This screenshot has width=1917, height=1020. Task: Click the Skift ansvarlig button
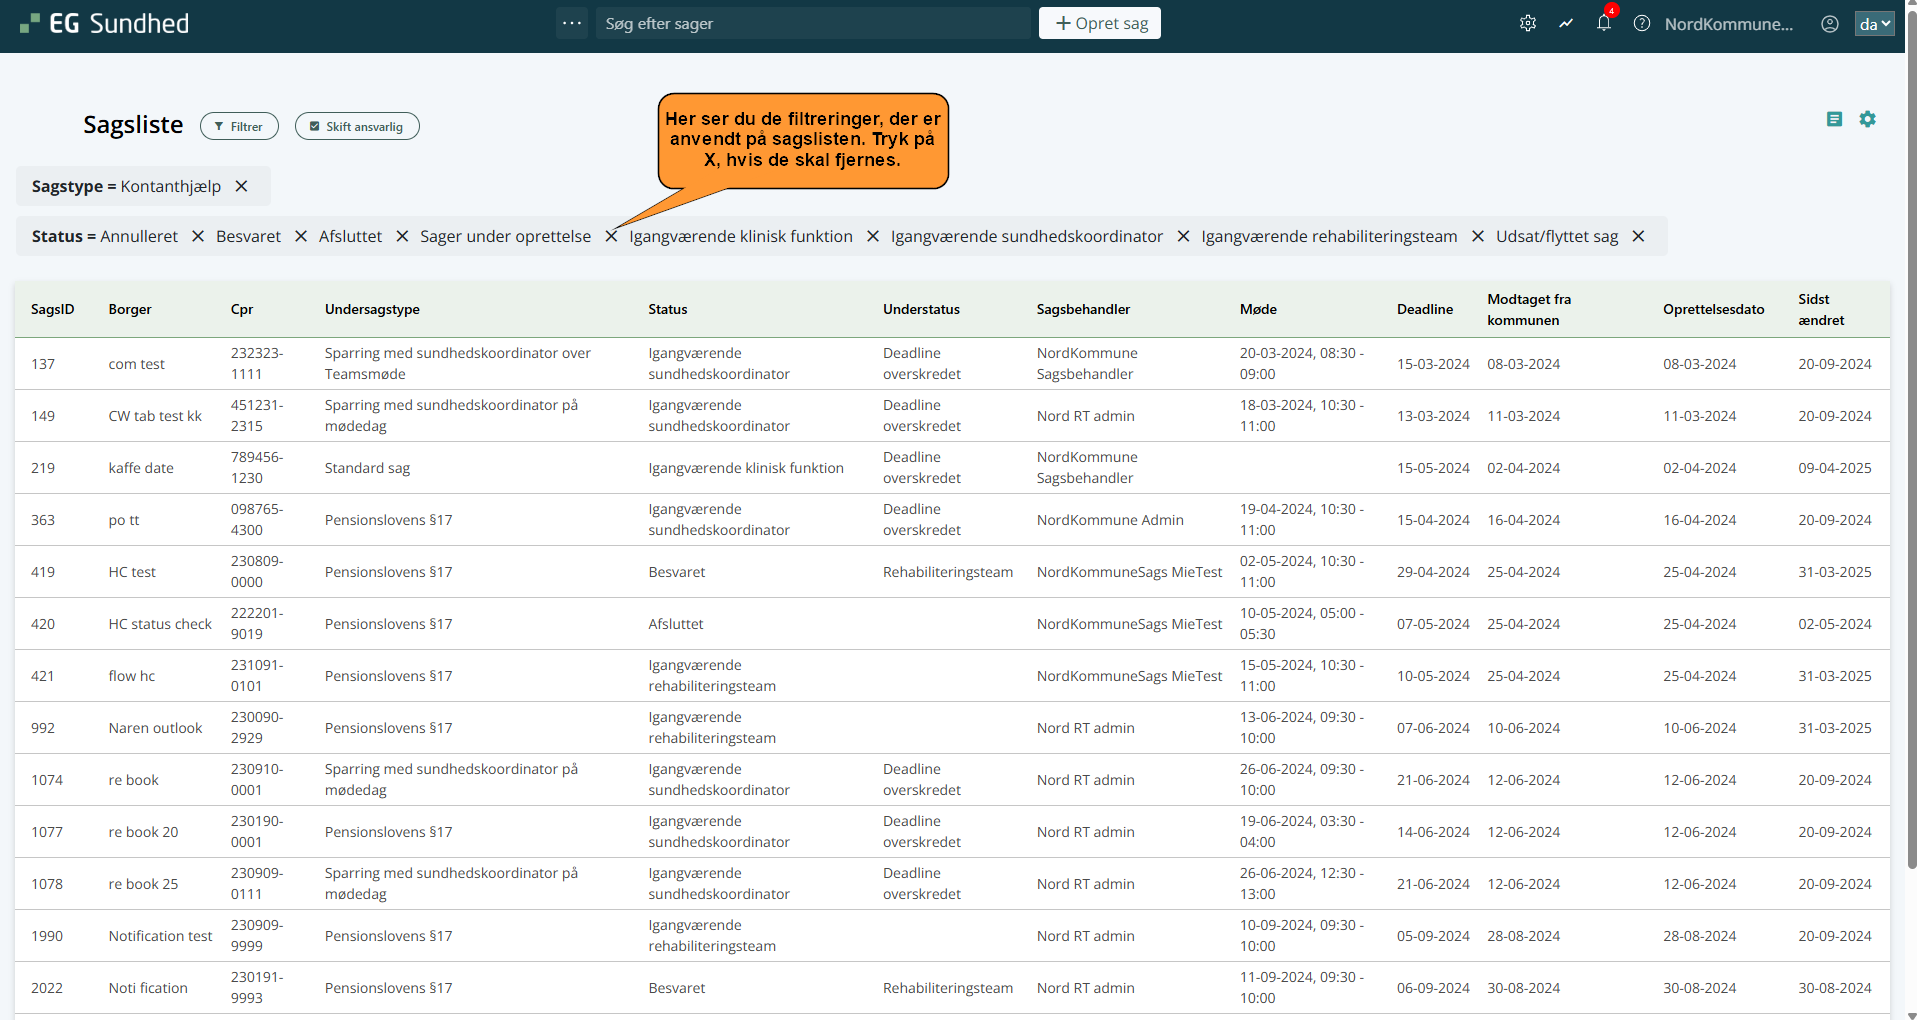[x=357, y=126]
